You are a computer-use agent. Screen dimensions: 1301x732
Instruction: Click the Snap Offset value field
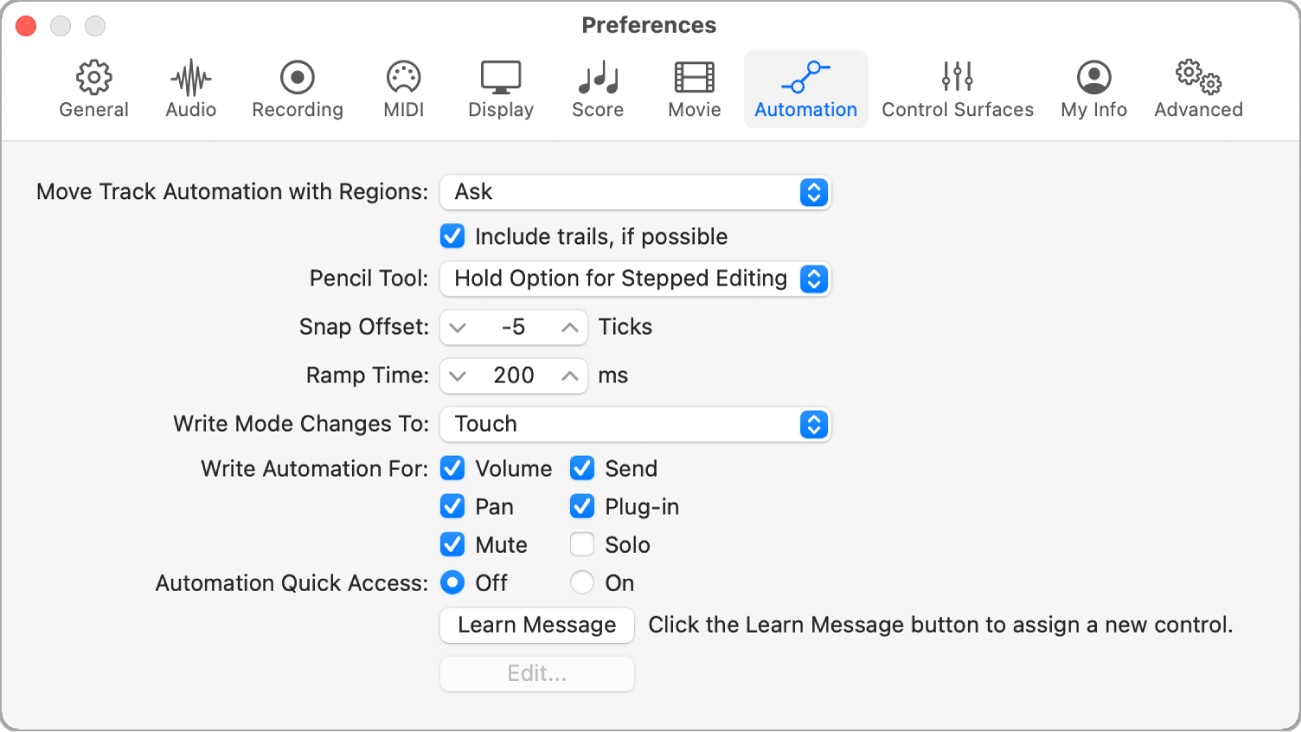point(513,328)
